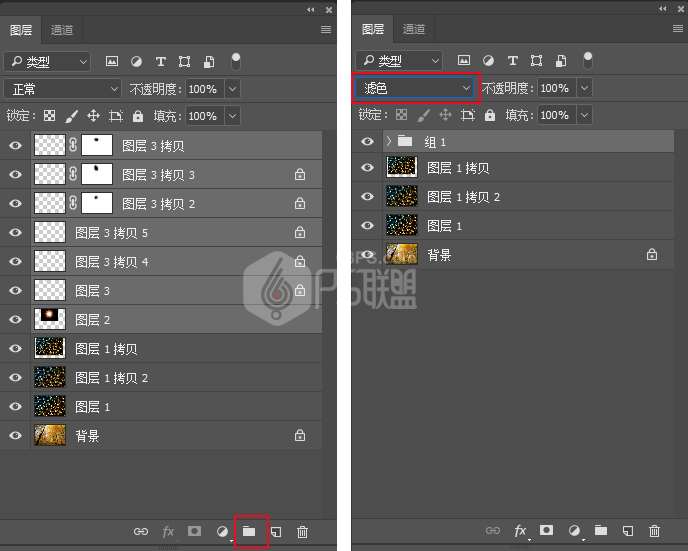Select 背景 layer thumbnail in right panel
688x551 pixels.
click(401, 254)
